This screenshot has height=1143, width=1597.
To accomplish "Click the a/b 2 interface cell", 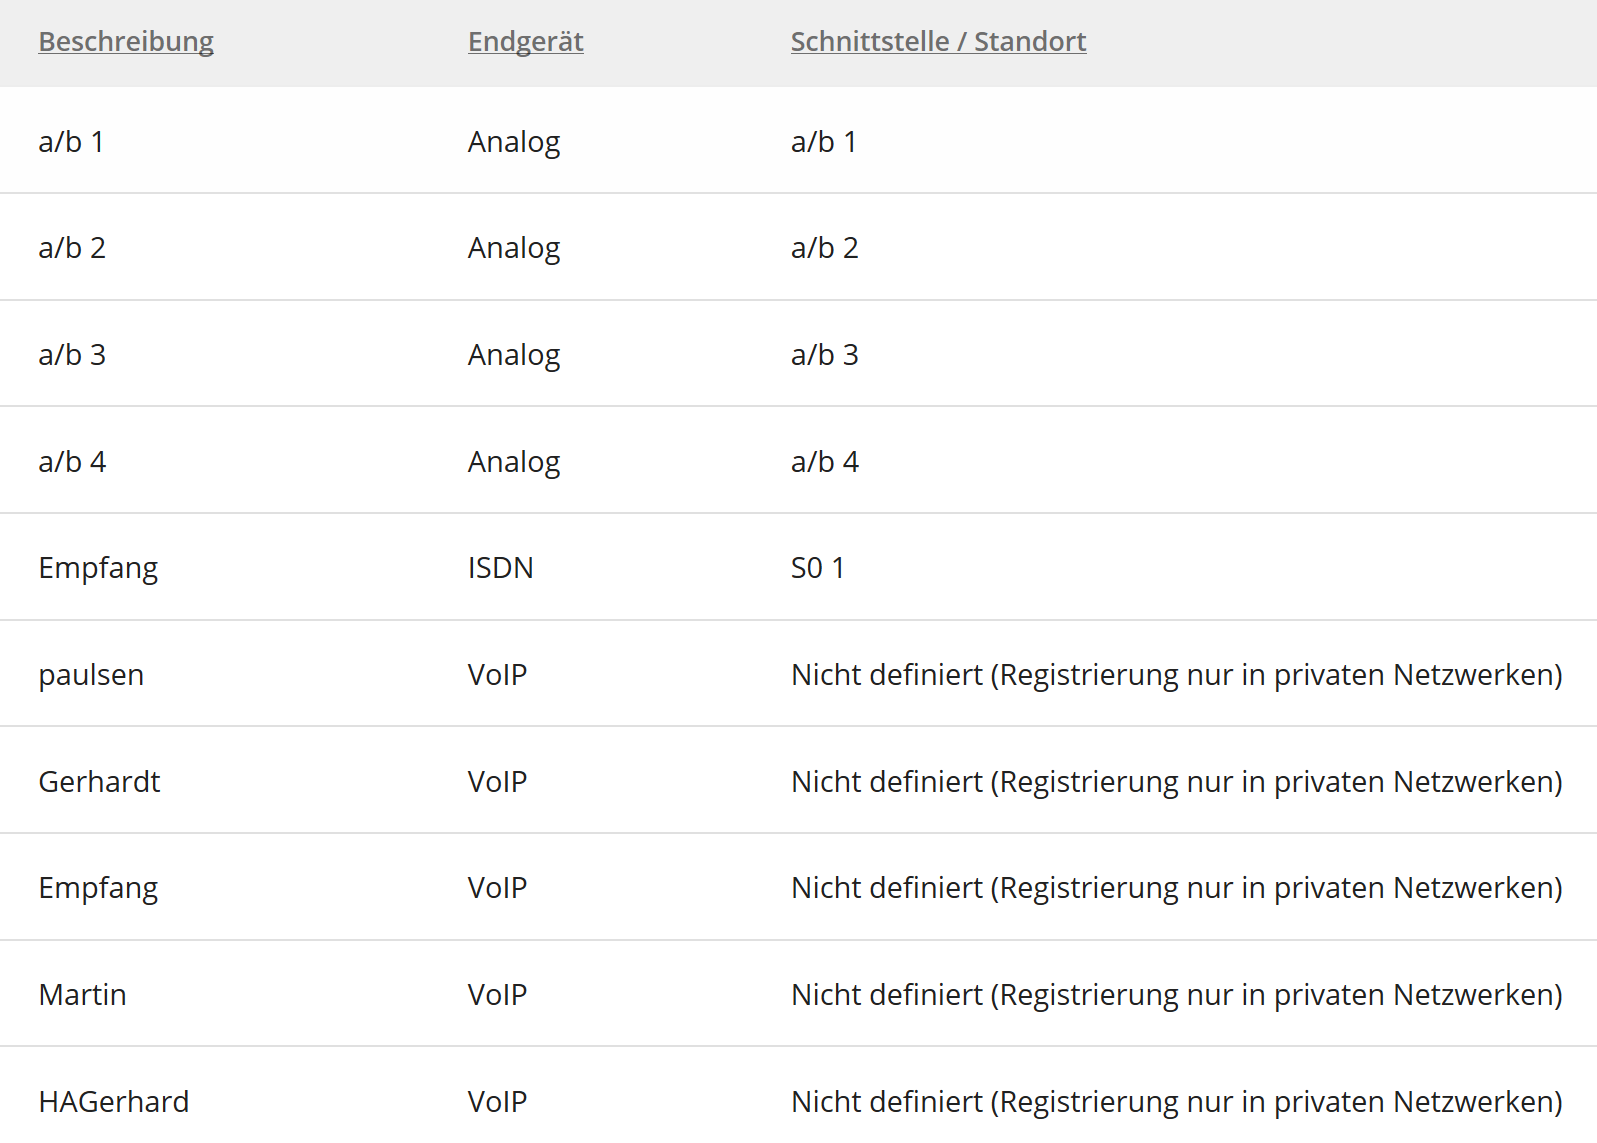I will point(824,248).
